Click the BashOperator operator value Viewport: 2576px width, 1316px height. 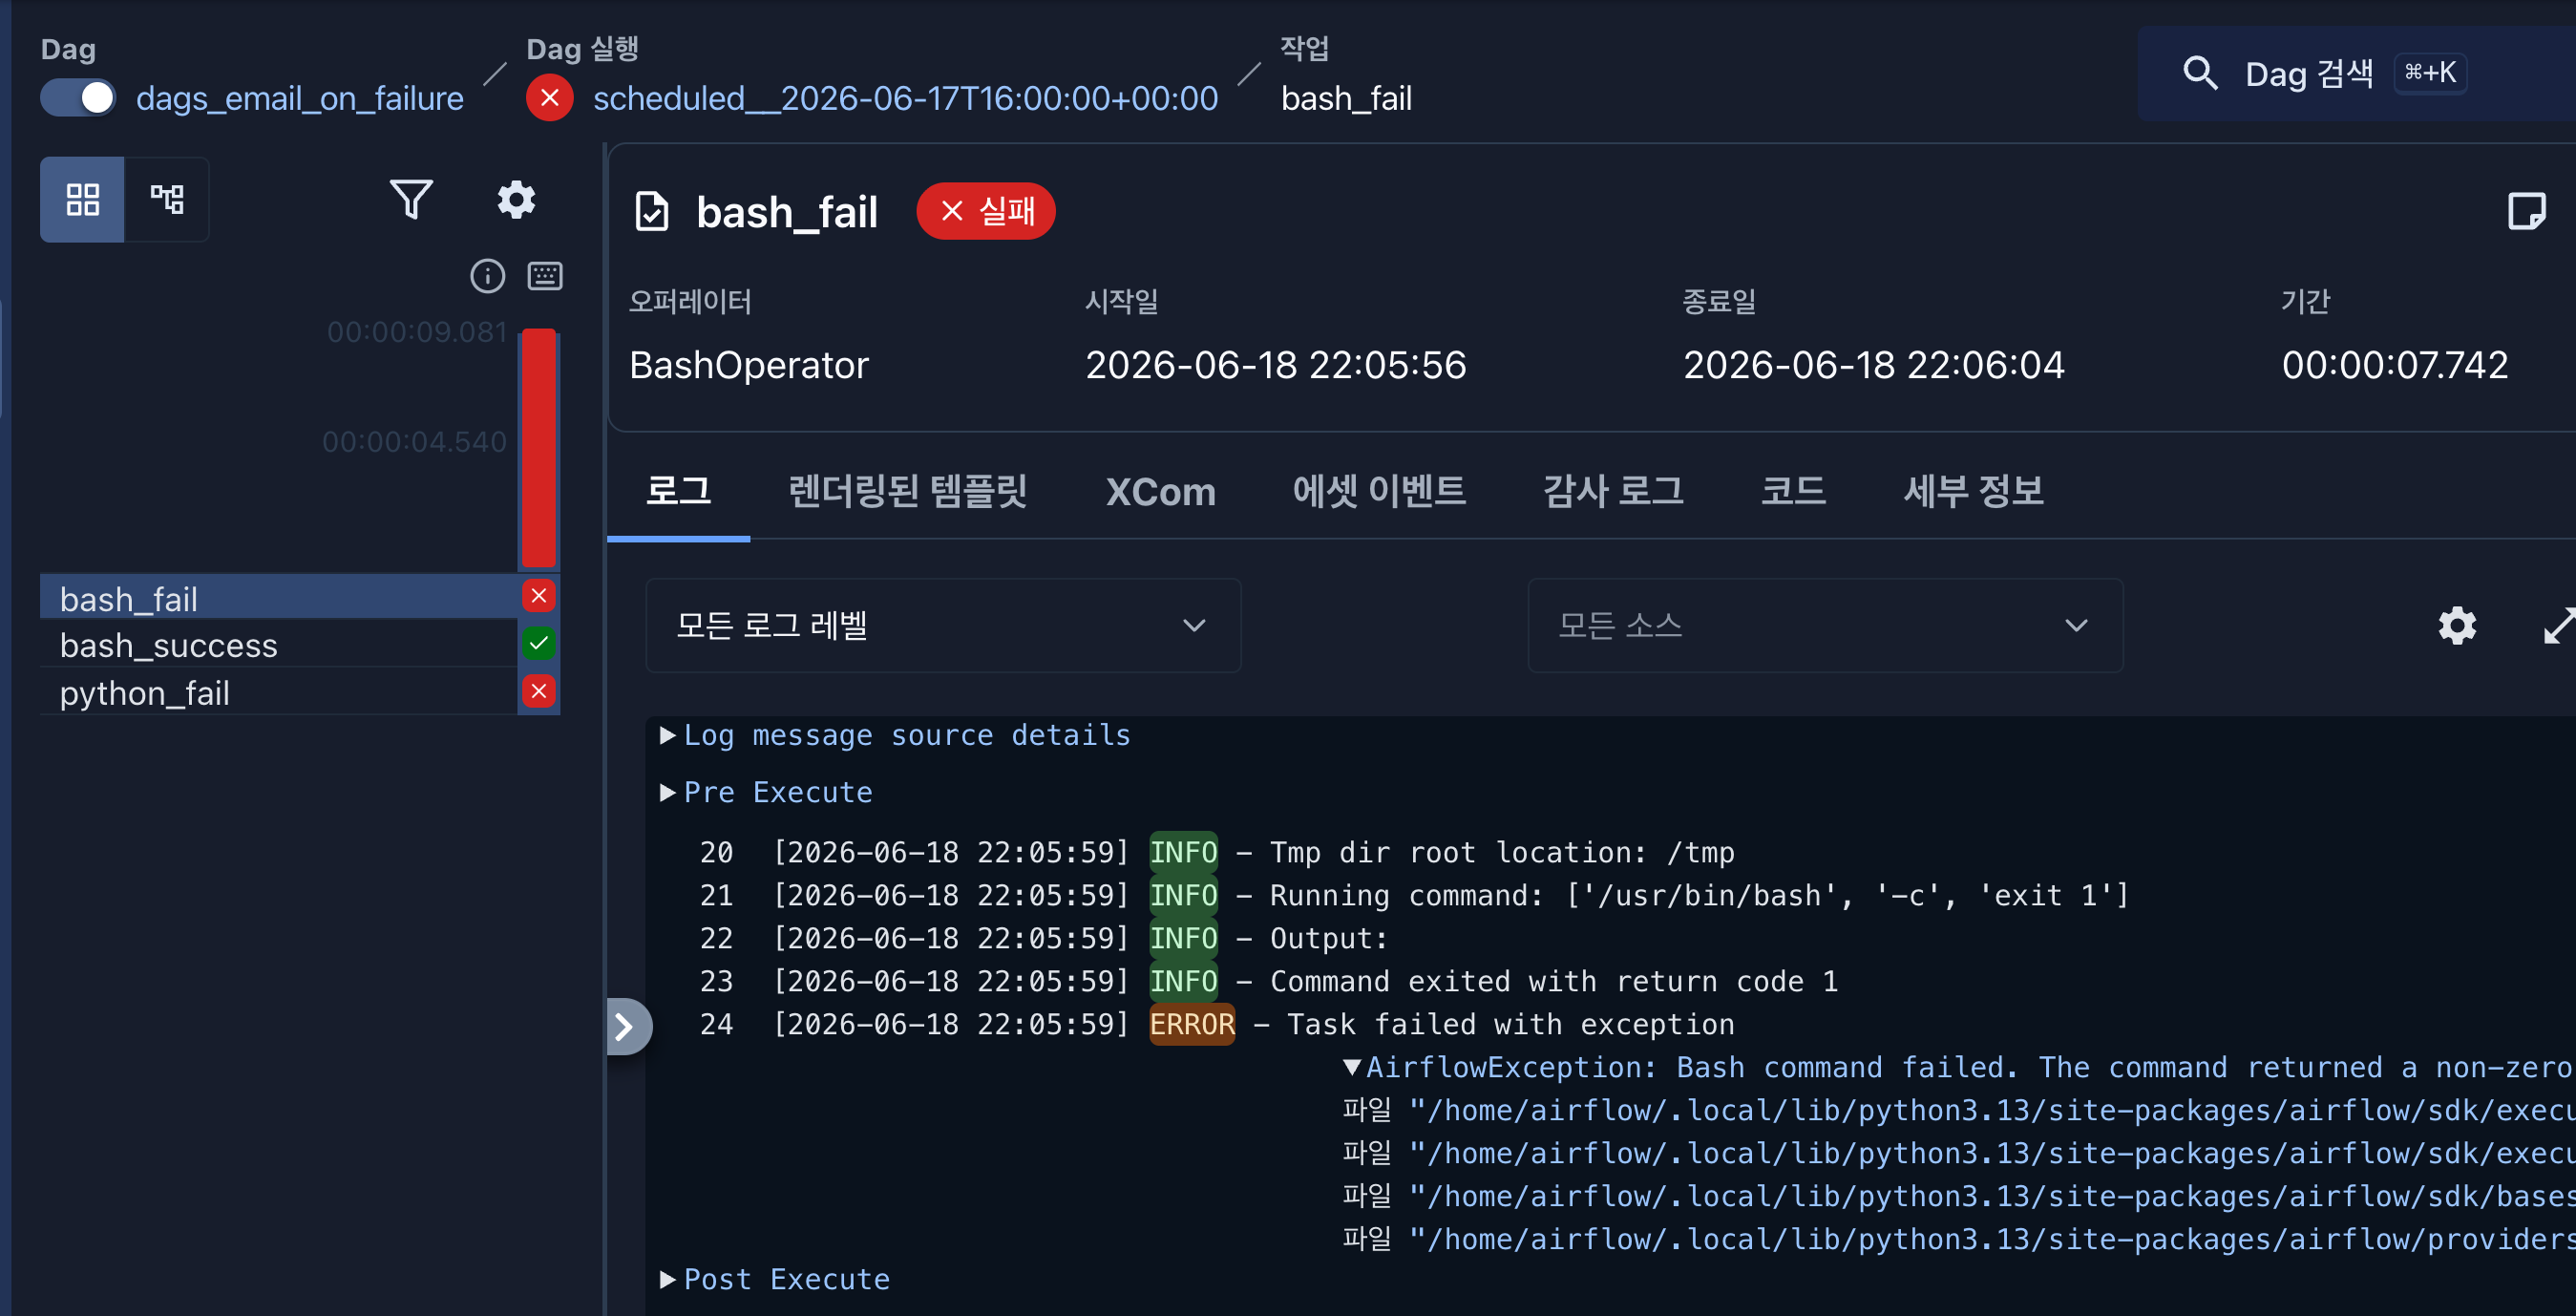click(x=748, y=365)
